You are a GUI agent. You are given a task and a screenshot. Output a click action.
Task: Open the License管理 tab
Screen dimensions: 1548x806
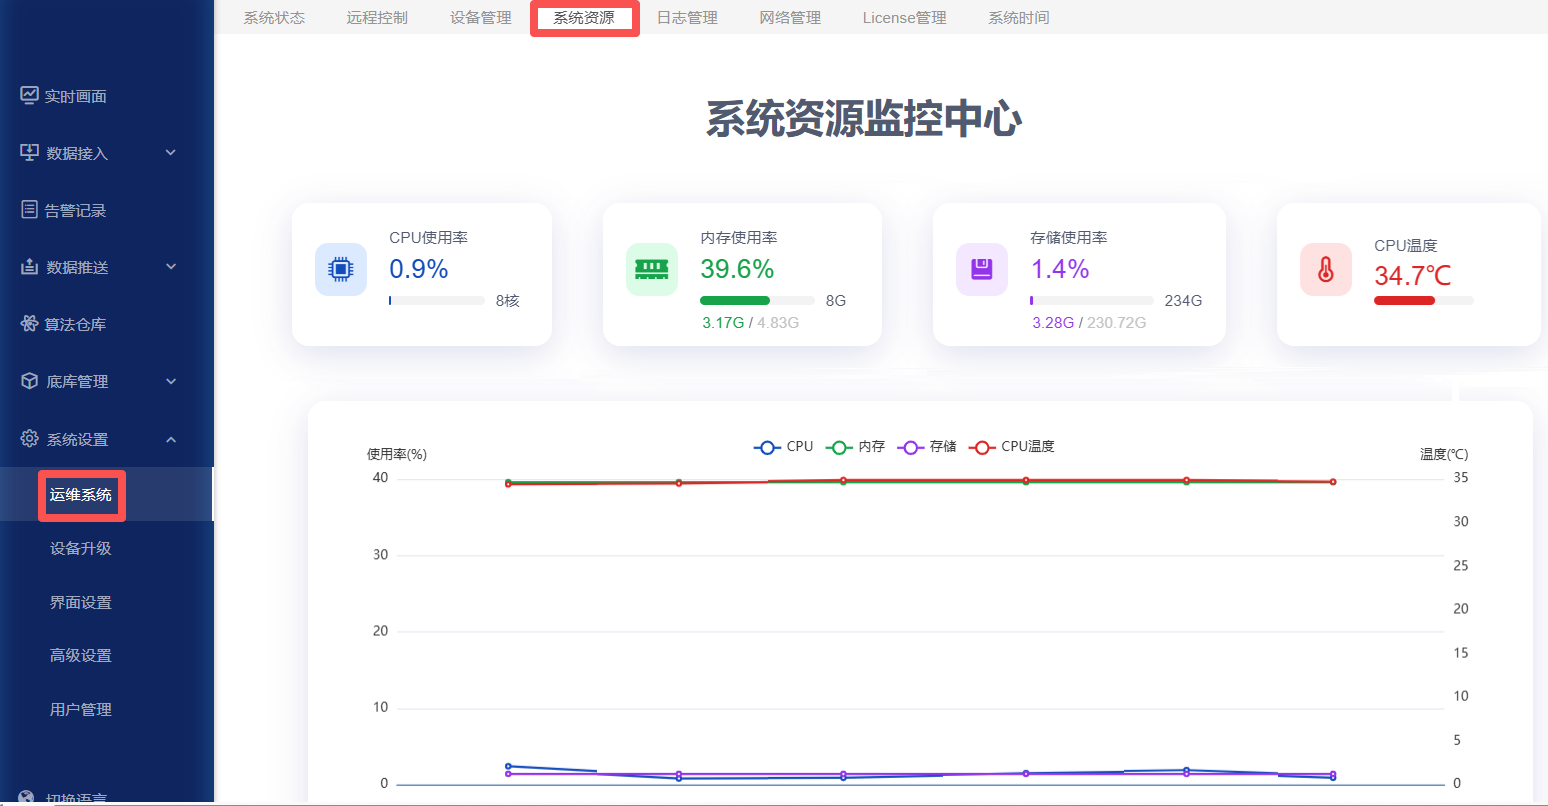[x=904, y=18]
